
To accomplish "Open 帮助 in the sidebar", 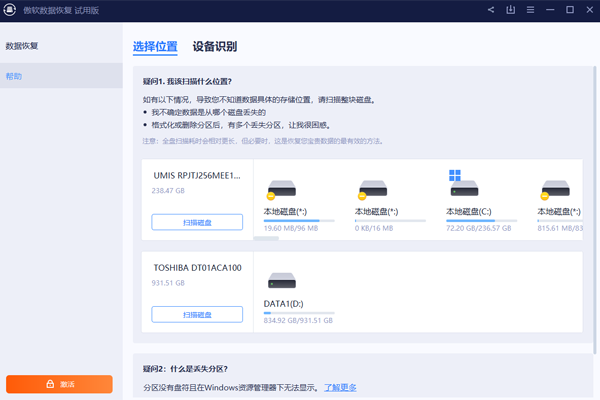I will [x=14, y=76].
